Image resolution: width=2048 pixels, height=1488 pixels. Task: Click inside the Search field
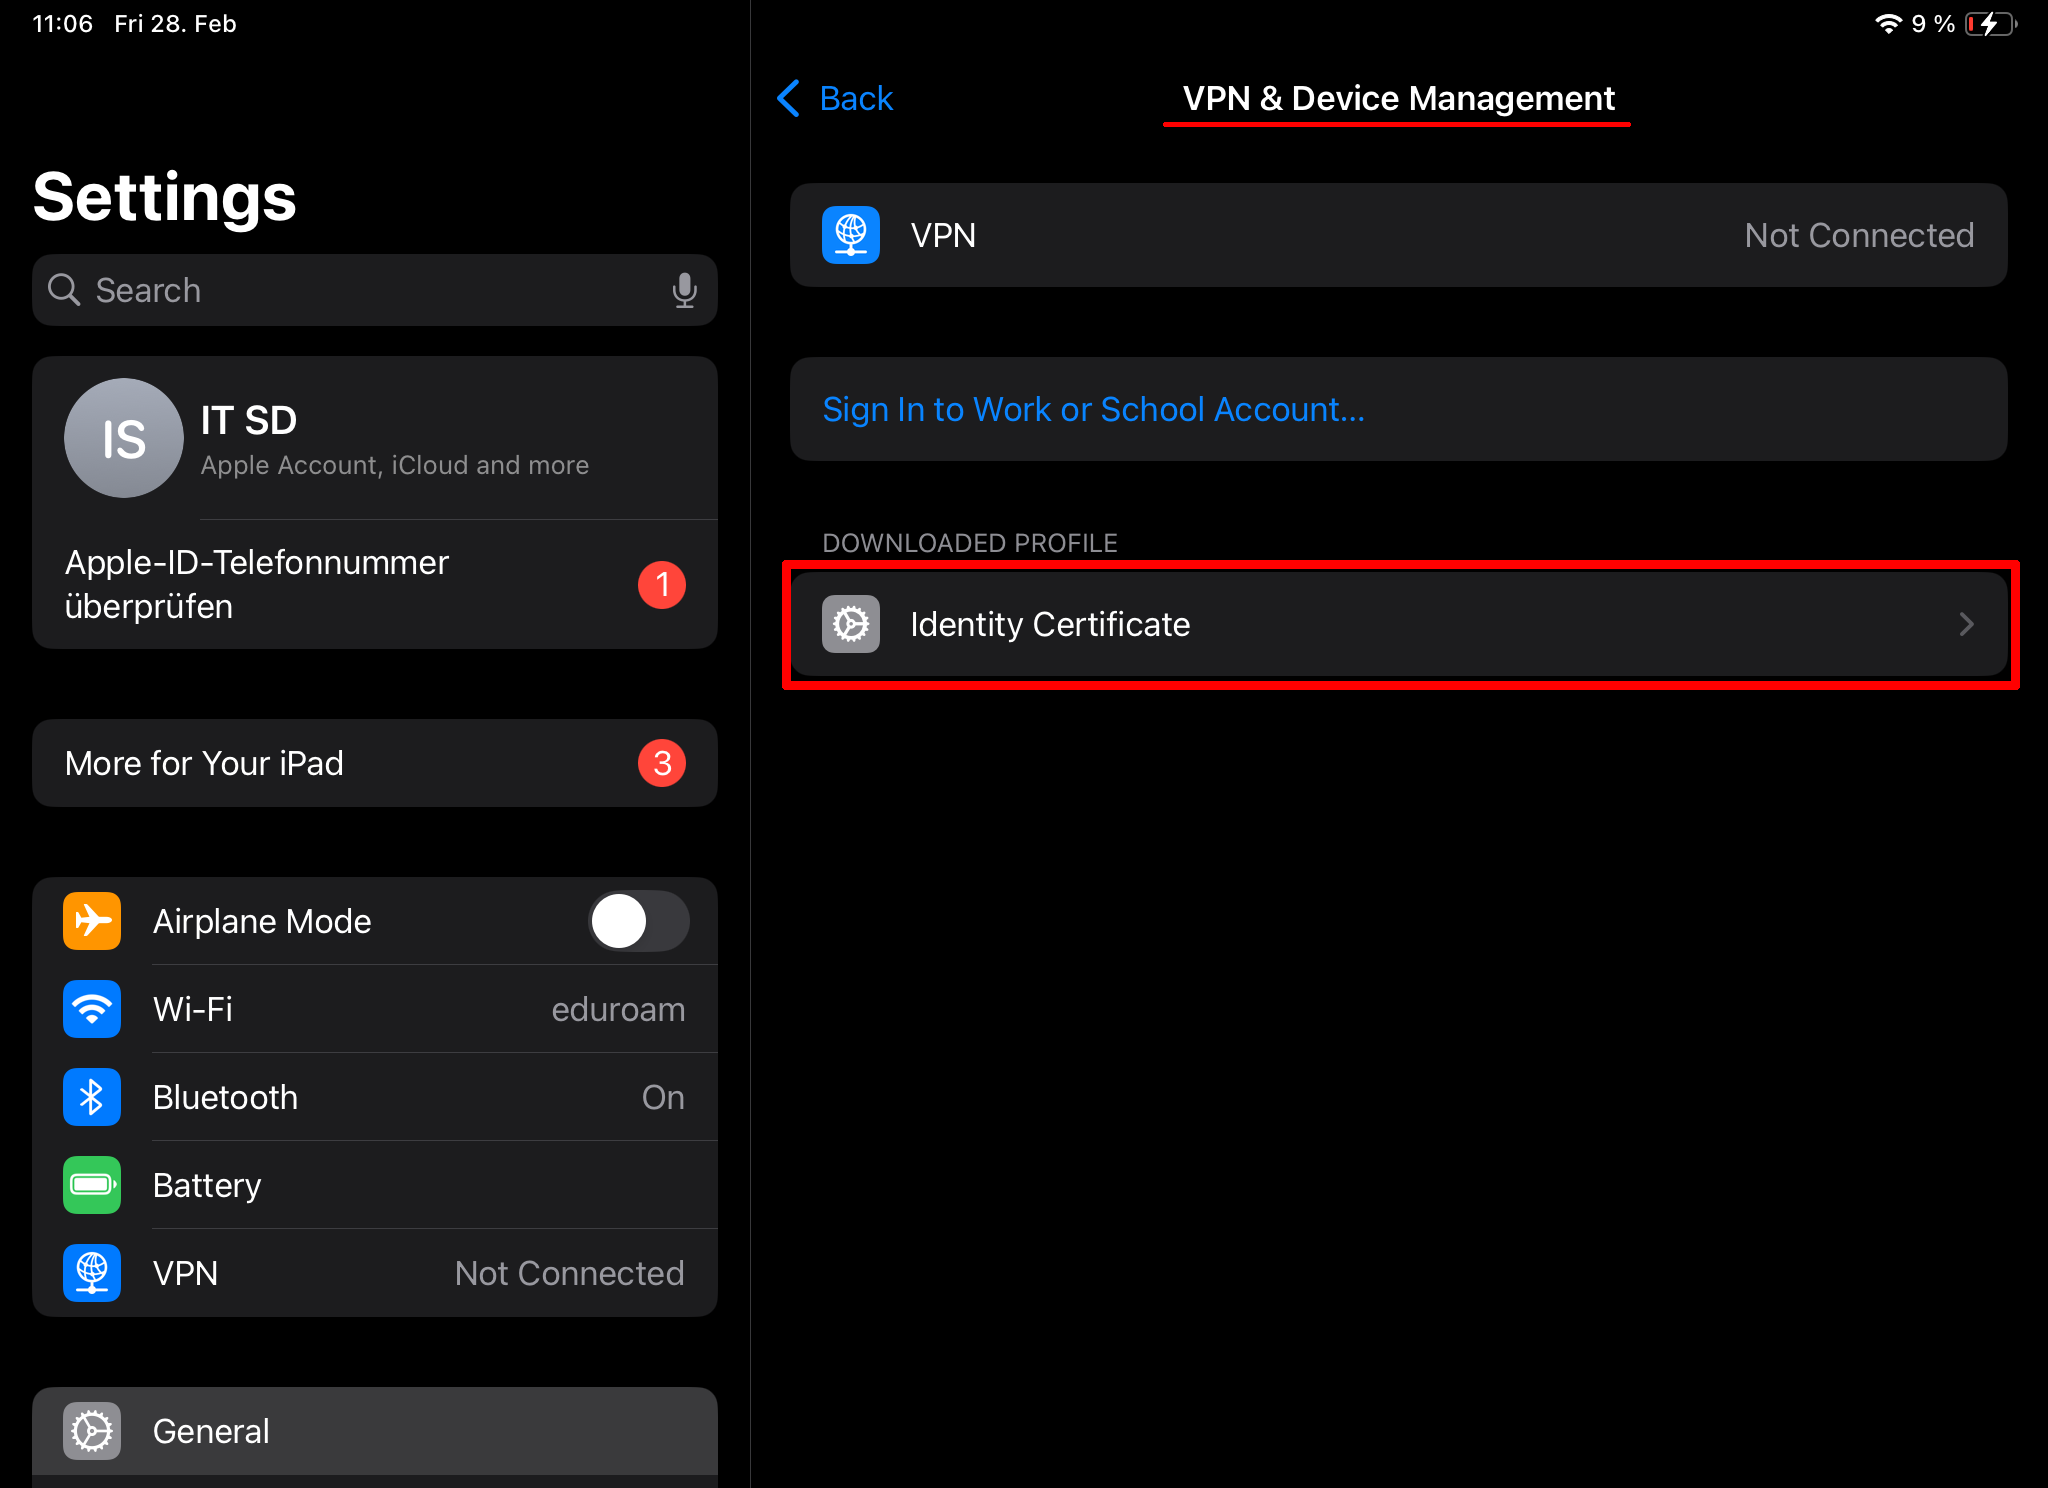[x=300, y=290]
